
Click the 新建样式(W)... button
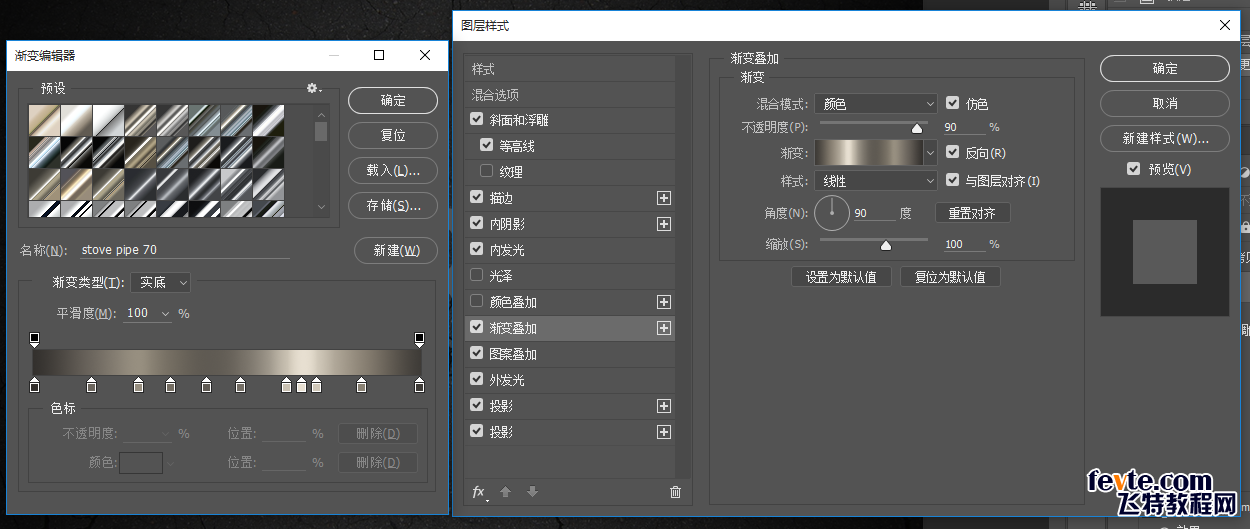[x=1165, y=138]
